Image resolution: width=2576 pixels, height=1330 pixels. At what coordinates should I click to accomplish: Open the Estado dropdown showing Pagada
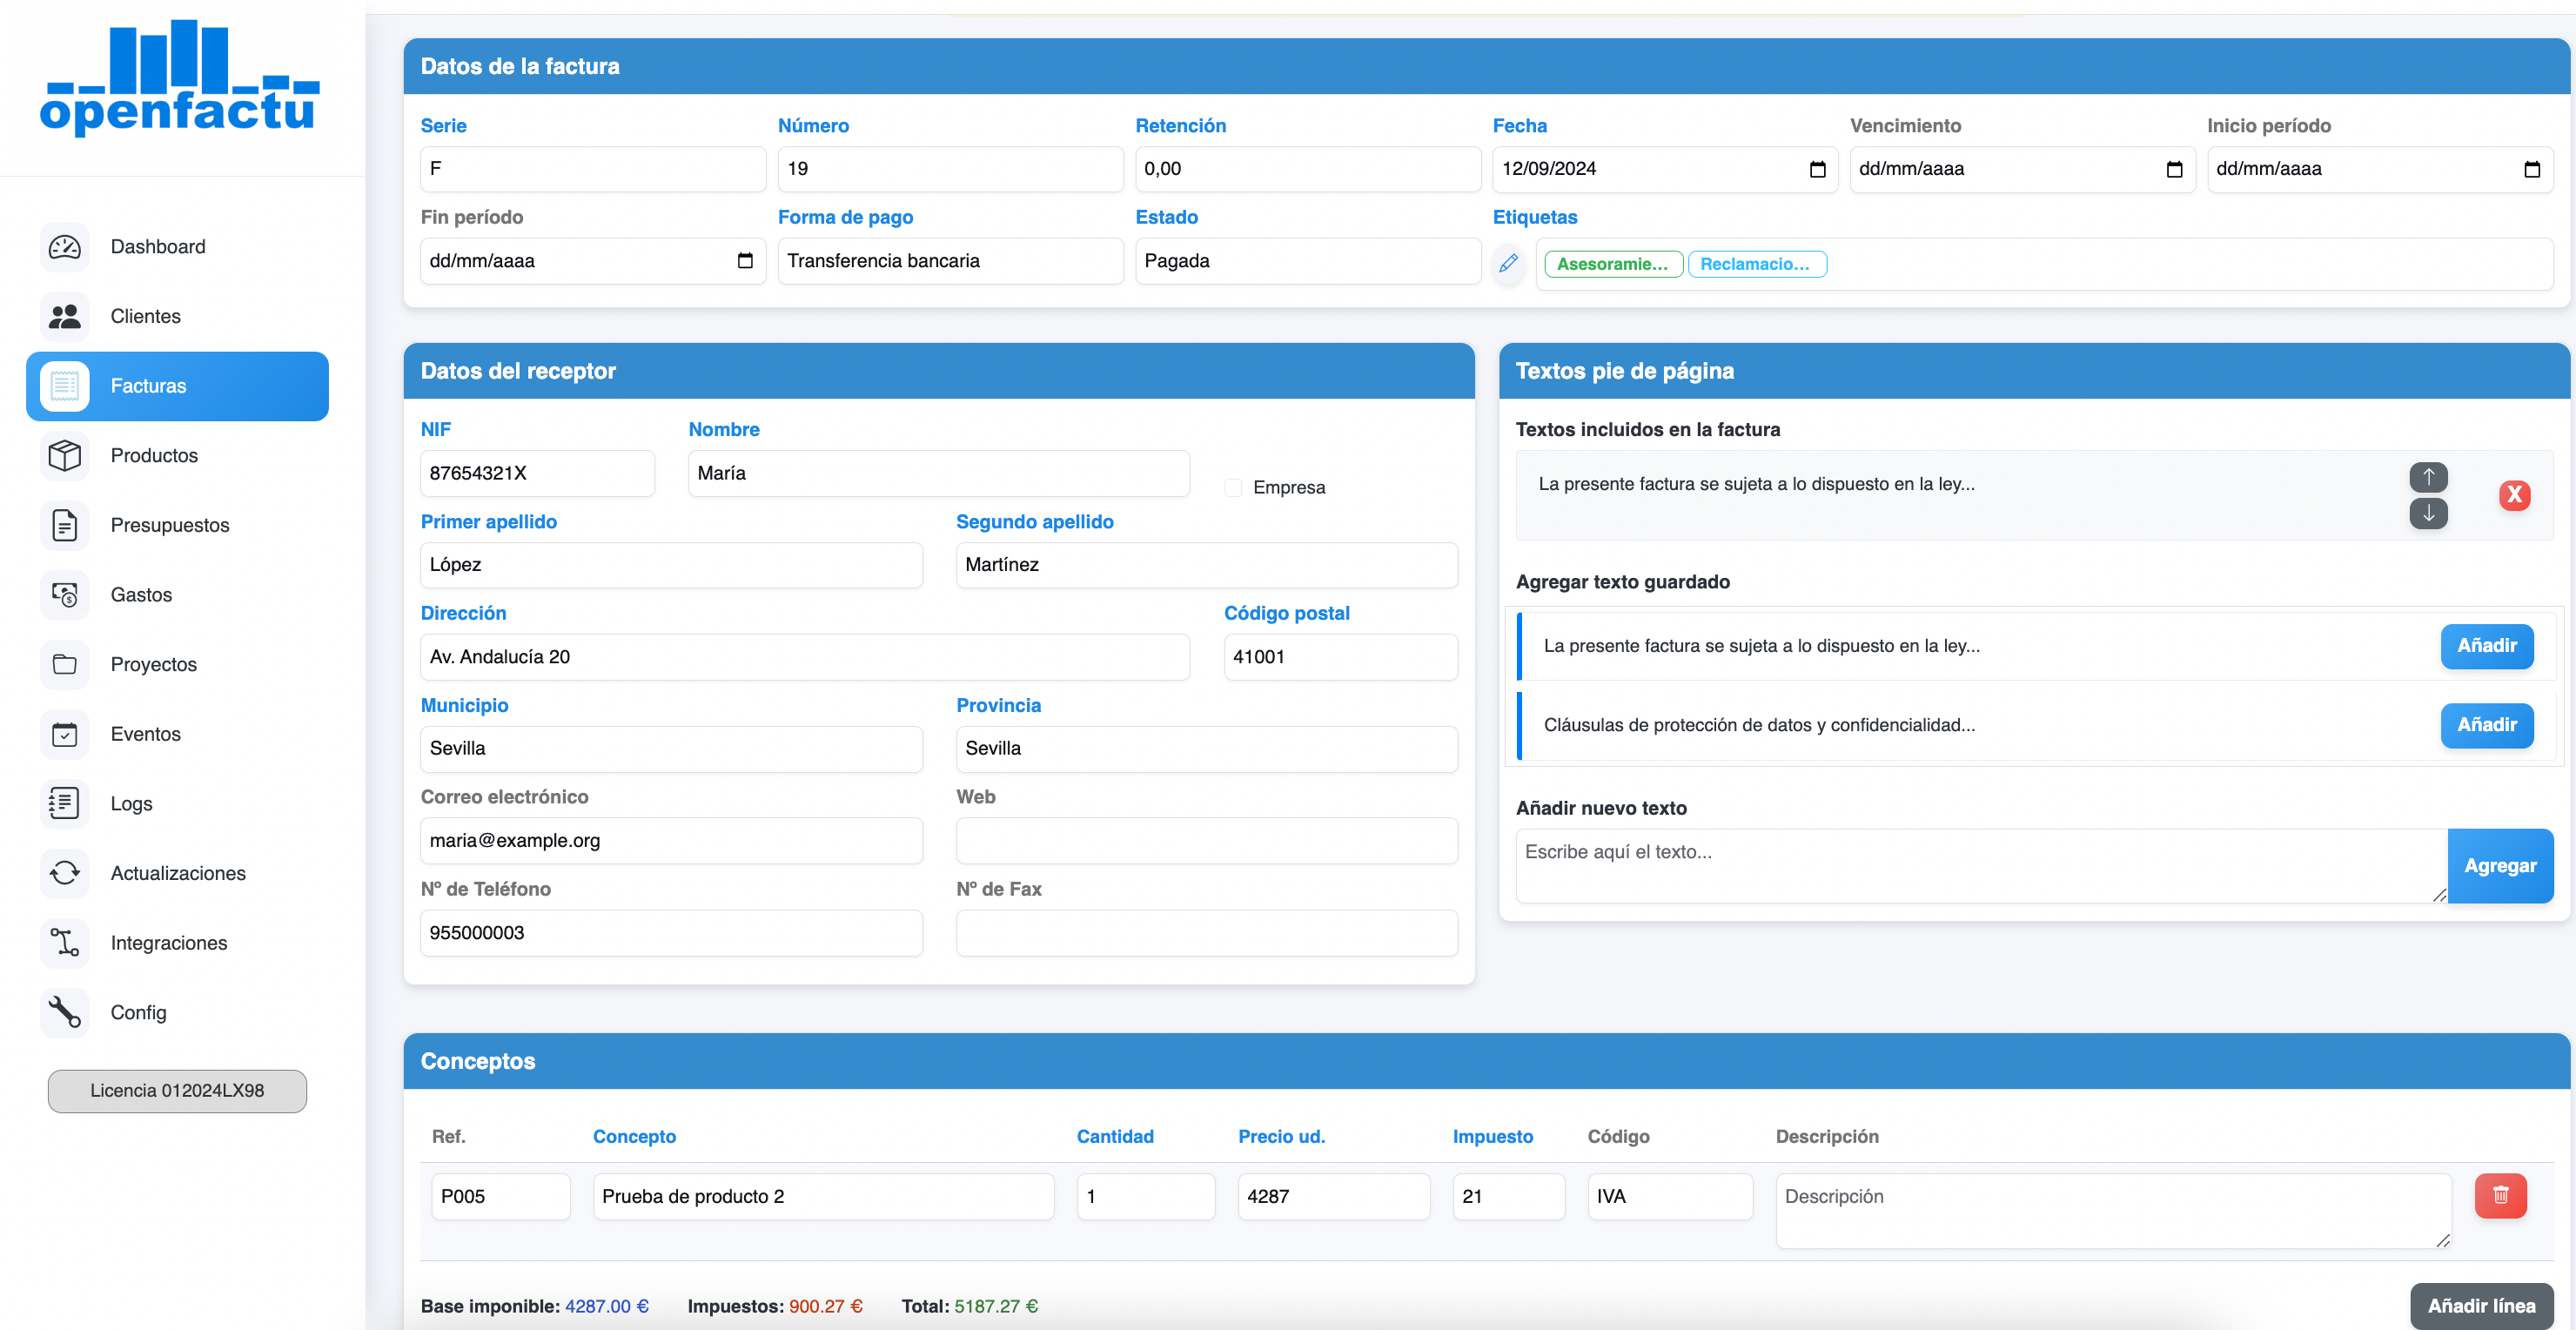pos(1306,261)
